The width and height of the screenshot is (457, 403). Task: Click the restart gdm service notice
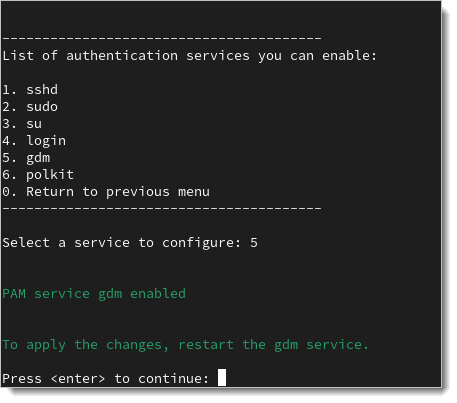tap(185, 345)
